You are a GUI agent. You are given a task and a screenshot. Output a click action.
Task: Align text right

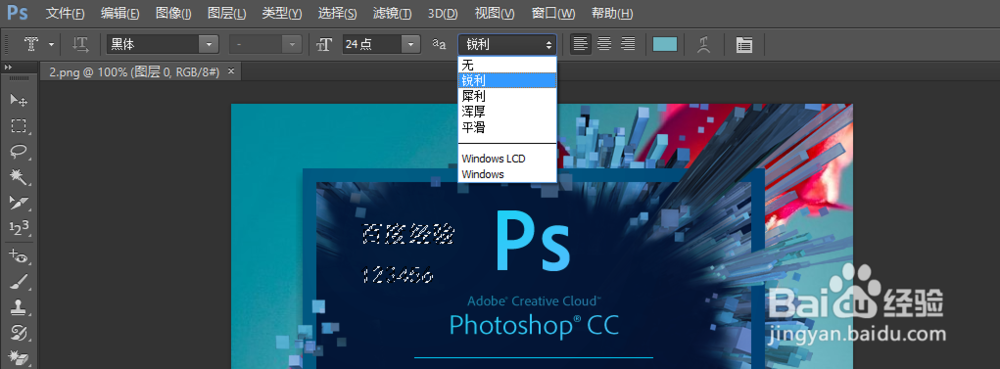pos(628,44)
